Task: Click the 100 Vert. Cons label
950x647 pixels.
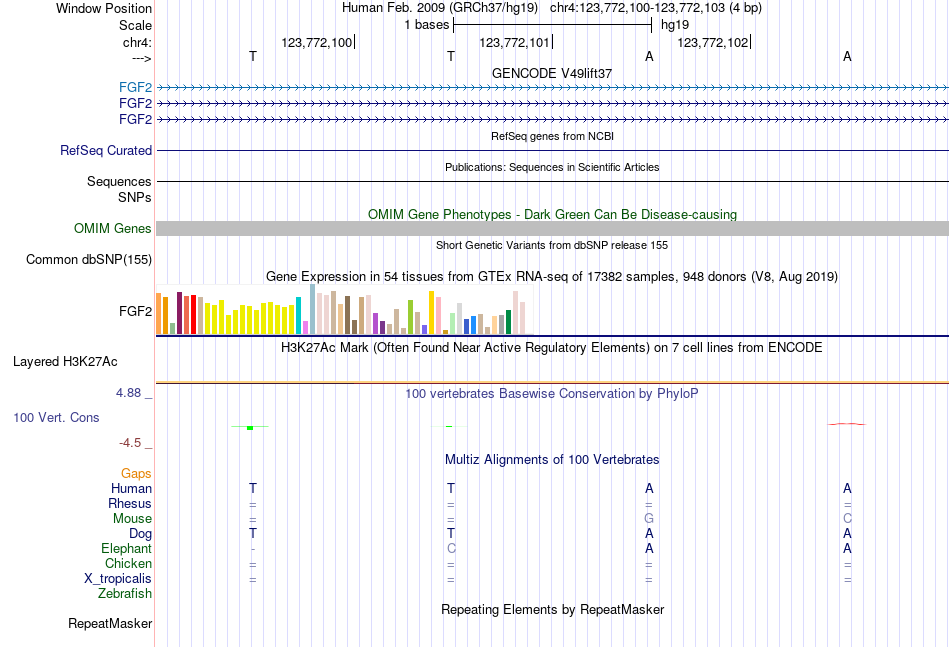Action: click(x=56, y=417)
